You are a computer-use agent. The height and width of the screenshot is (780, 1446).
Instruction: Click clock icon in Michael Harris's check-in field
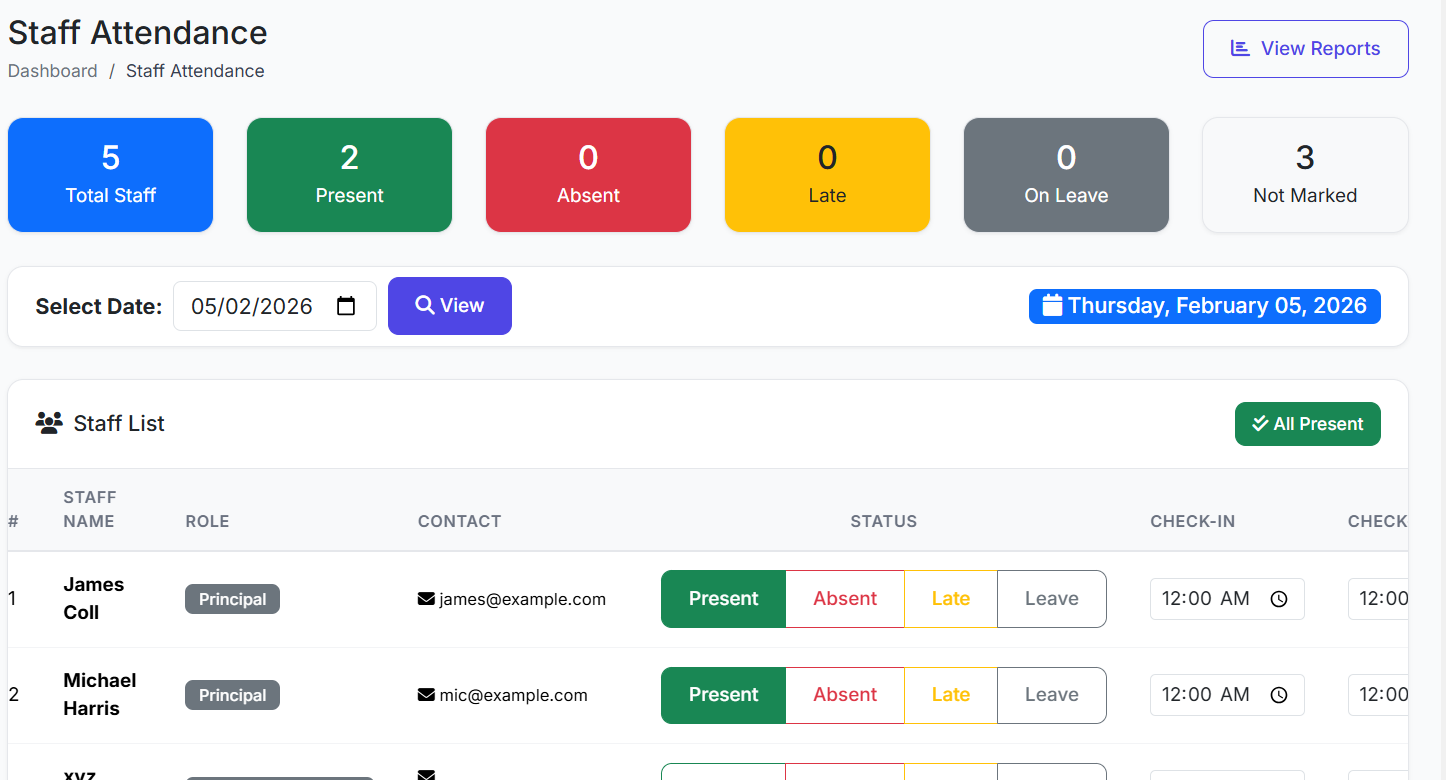[1278, 695]
